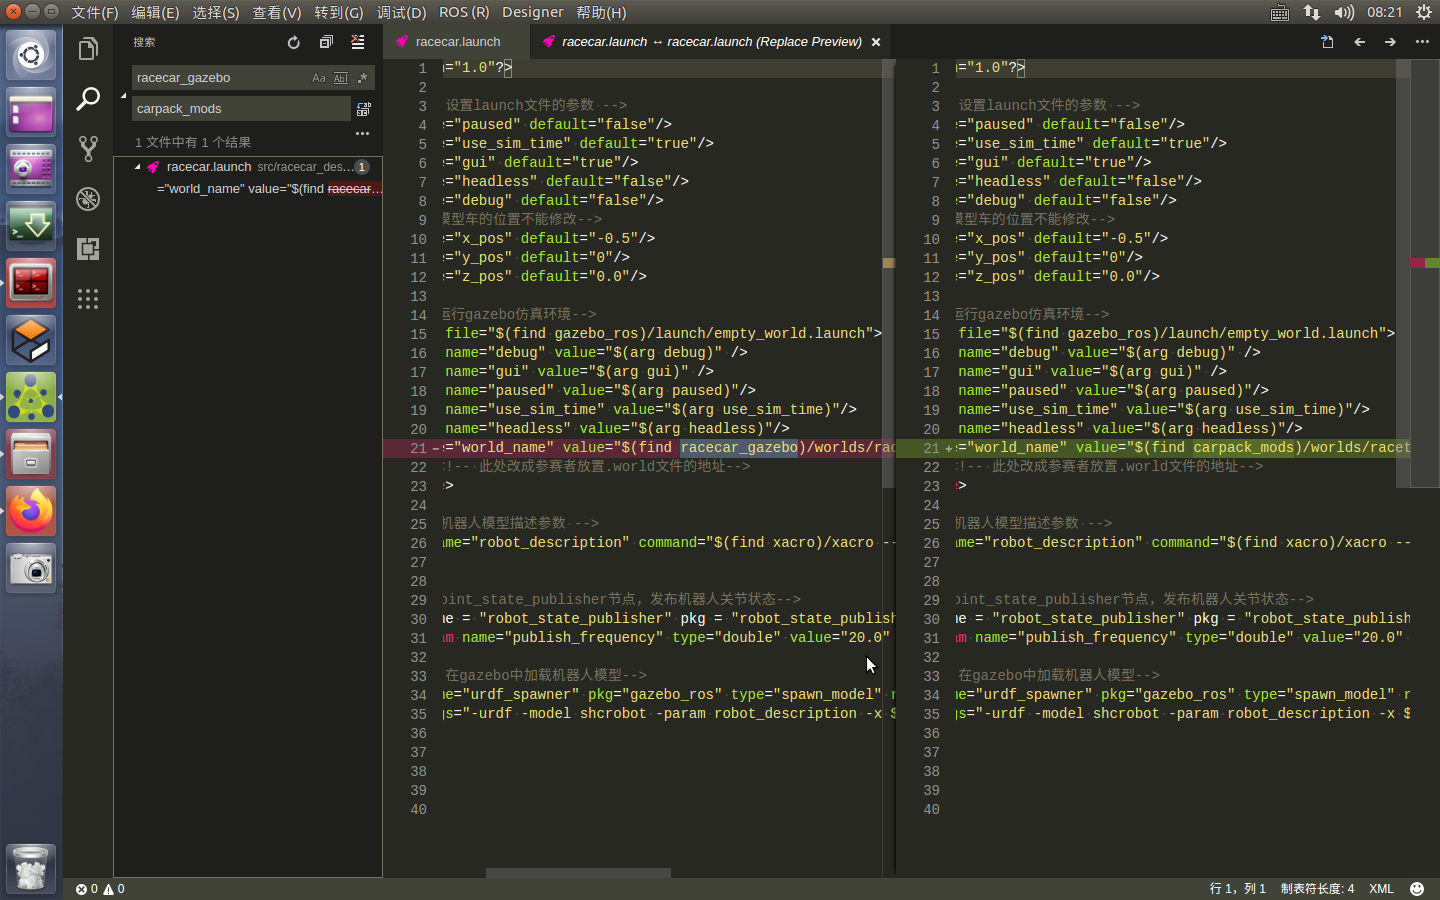
Task: Open 编辑(E) menu
Action: click(155, 12)
